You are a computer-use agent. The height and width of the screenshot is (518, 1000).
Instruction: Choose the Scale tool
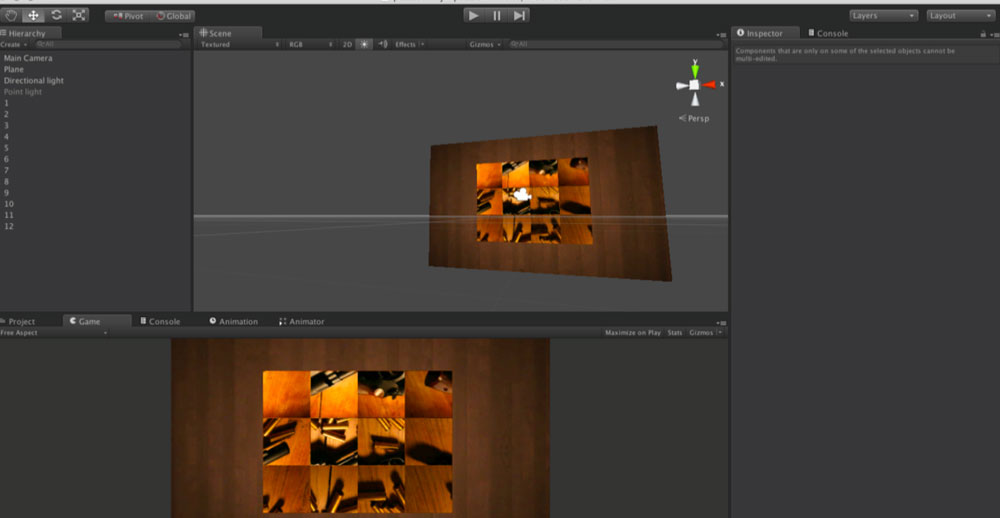click(x=79, y=15)
